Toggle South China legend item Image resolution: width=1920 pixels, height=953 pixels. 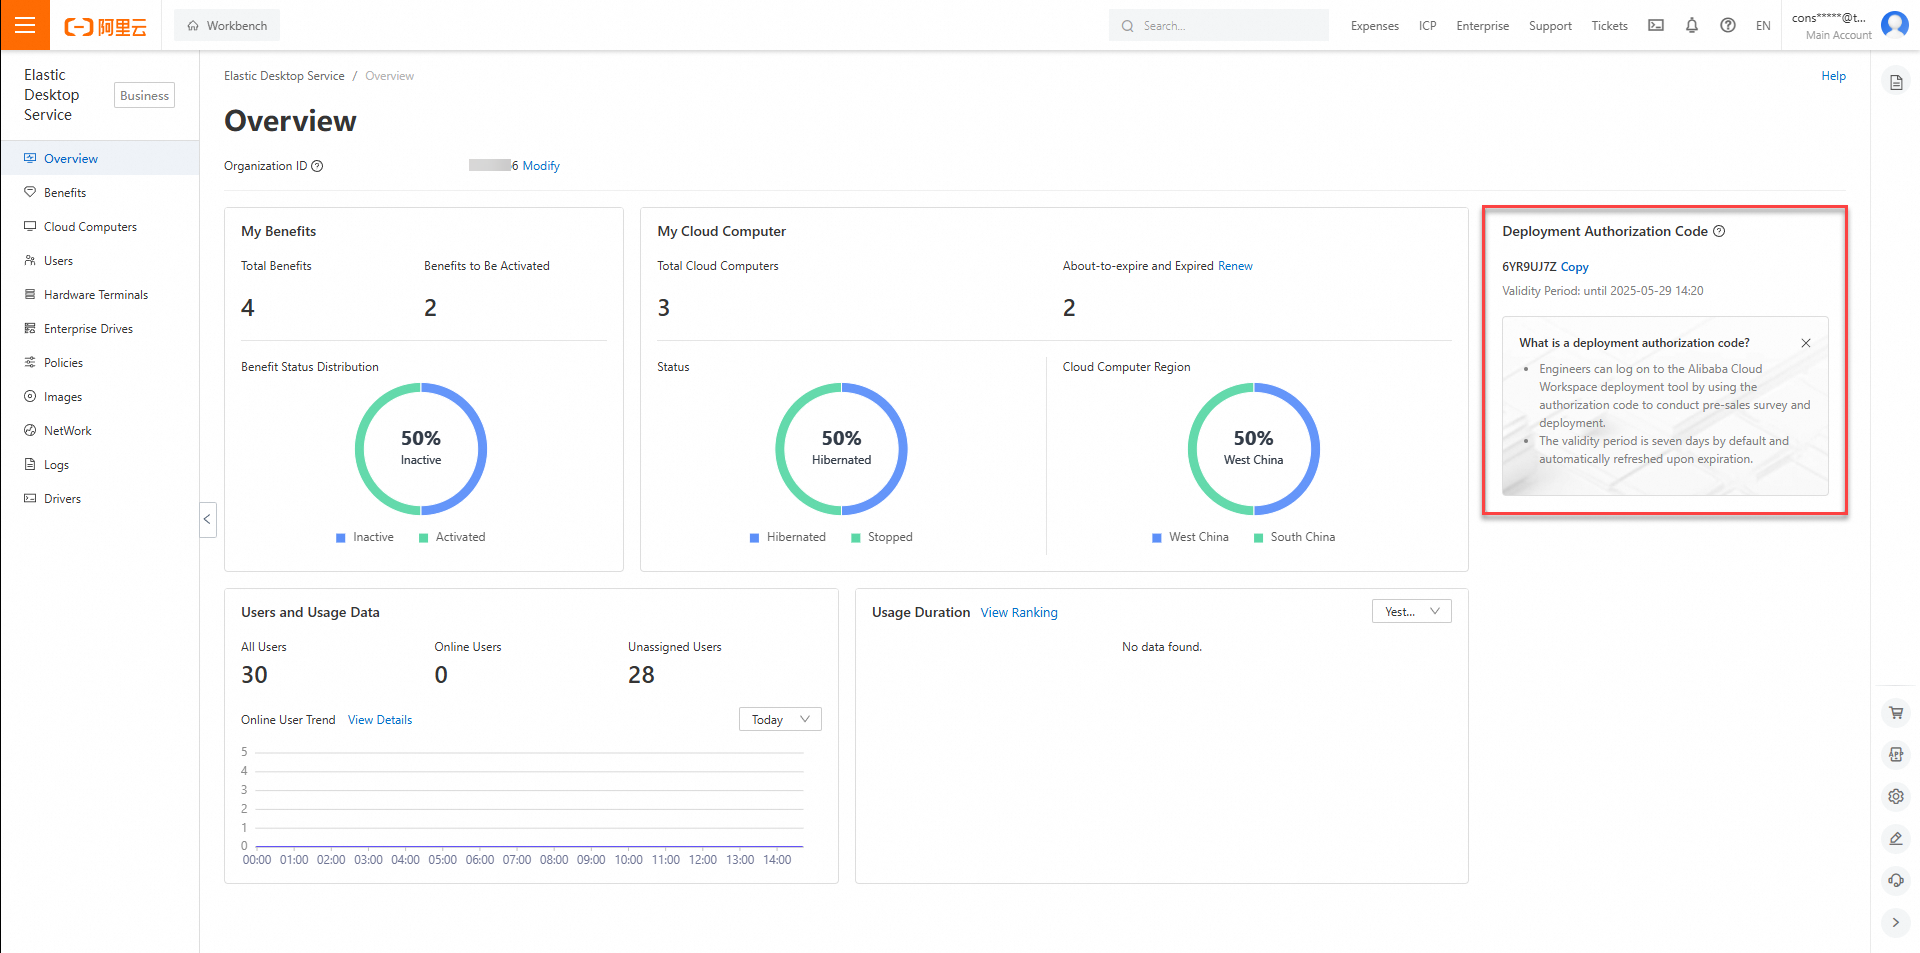(x=1295, y=537)
